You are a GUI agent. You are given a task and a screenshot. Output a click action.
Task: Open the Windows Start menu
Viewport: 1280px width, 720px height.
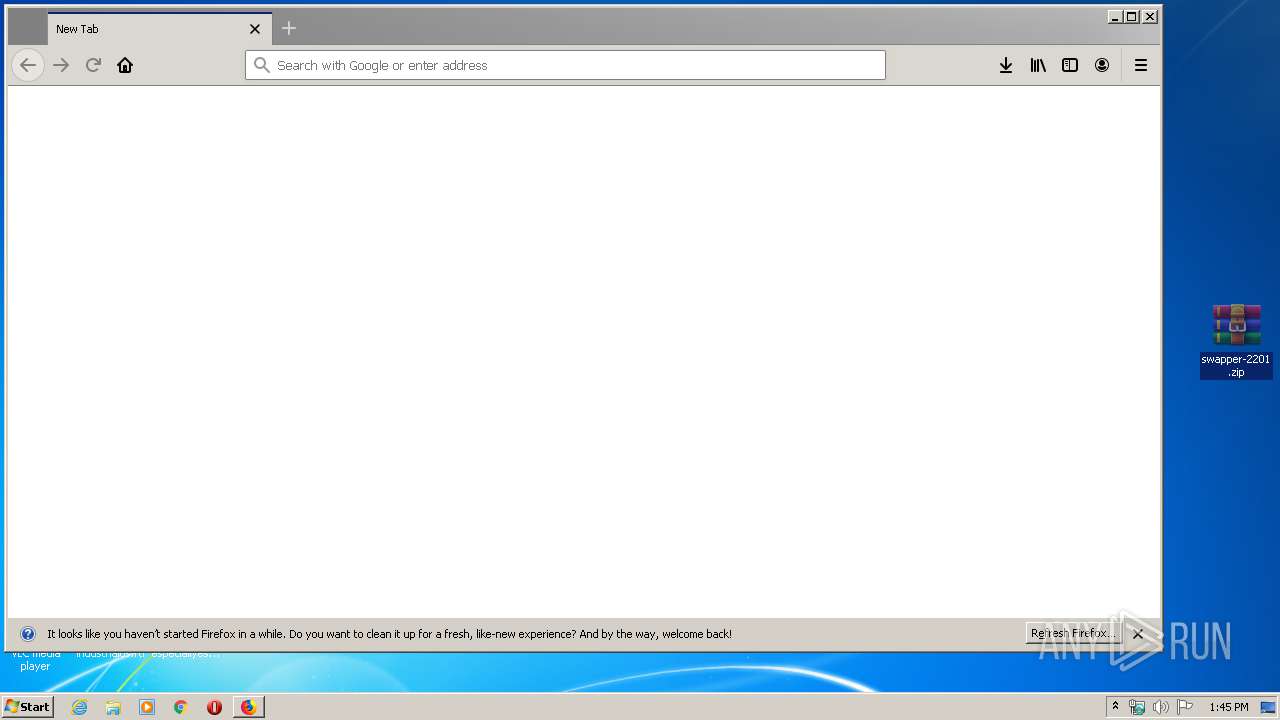click(28, 707)
